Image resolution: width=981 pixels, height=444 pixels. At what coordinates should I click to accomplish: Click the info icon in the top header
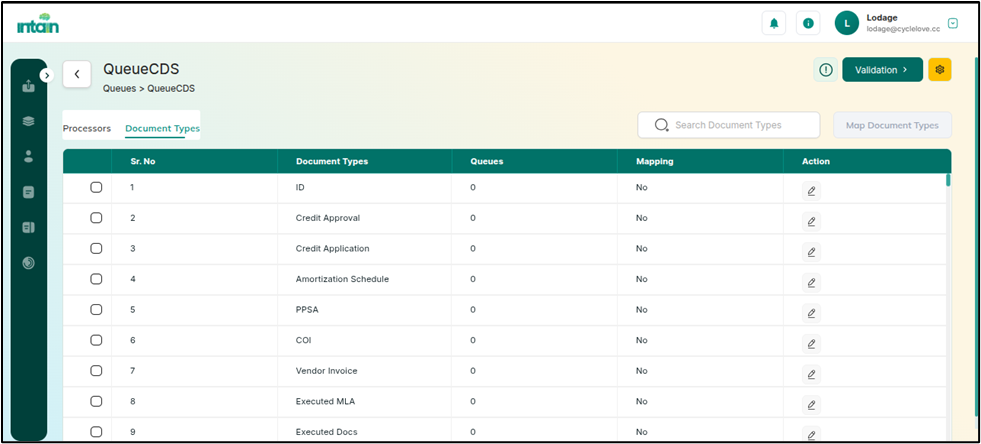click(808, 23)
